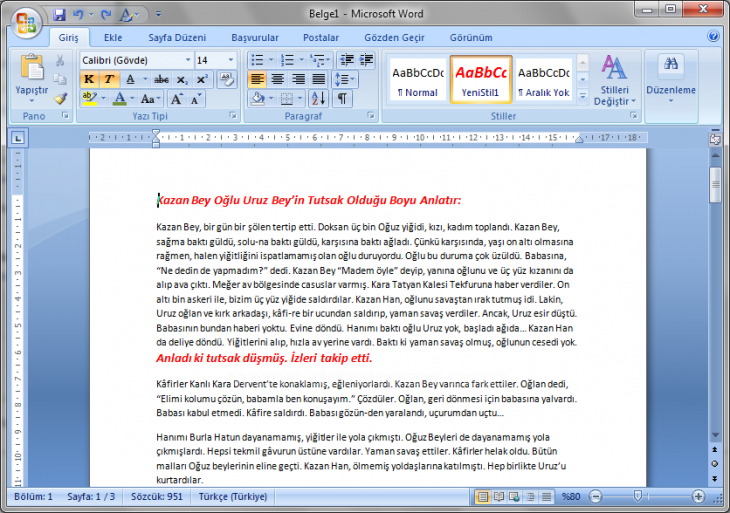This screenshot has height=513, width=730.
Task: Show paragraph marks (¶)
Action: click(x=342, y=99)
